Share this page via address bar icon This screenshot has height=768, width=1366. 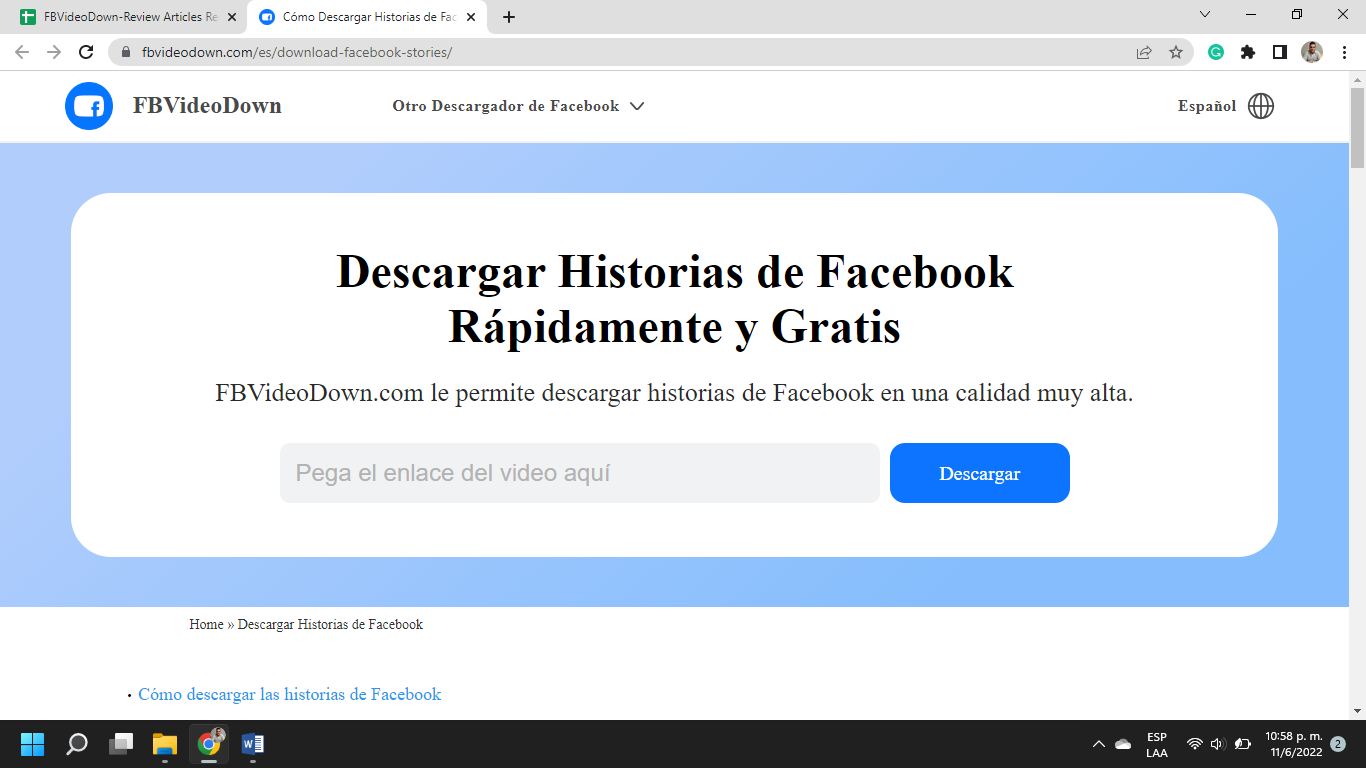point(1144,52)
